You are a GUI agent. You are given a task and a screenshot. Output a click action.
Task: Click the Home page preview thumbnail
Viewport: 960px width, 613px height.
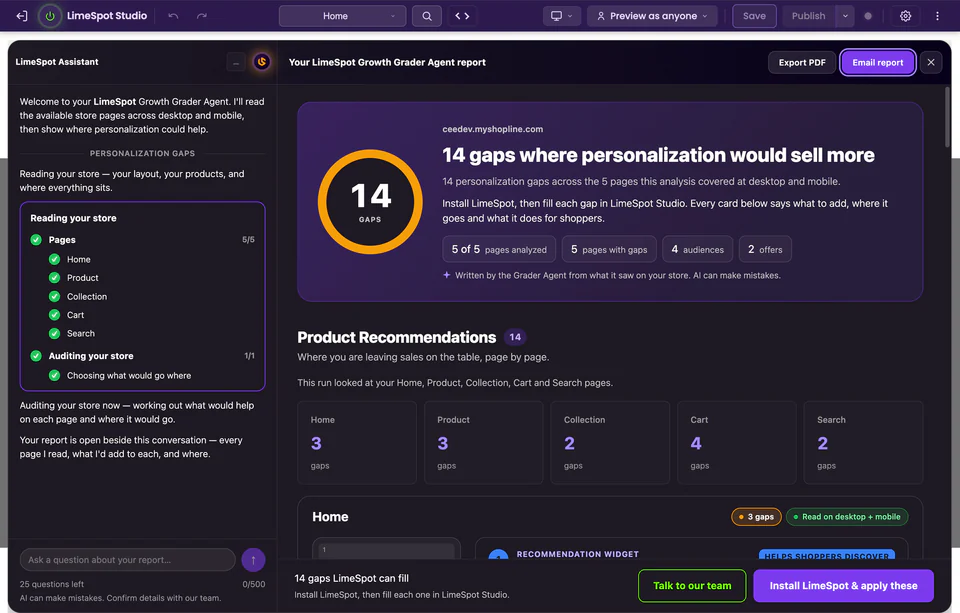[x=386, y=548]
